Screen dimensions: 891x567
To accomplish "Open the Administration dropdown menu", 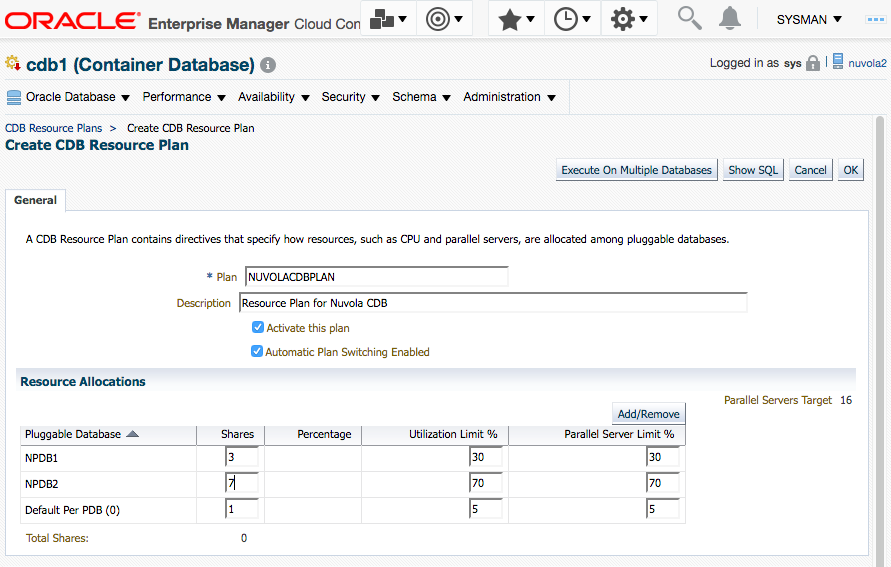I will tap(509, 97).
